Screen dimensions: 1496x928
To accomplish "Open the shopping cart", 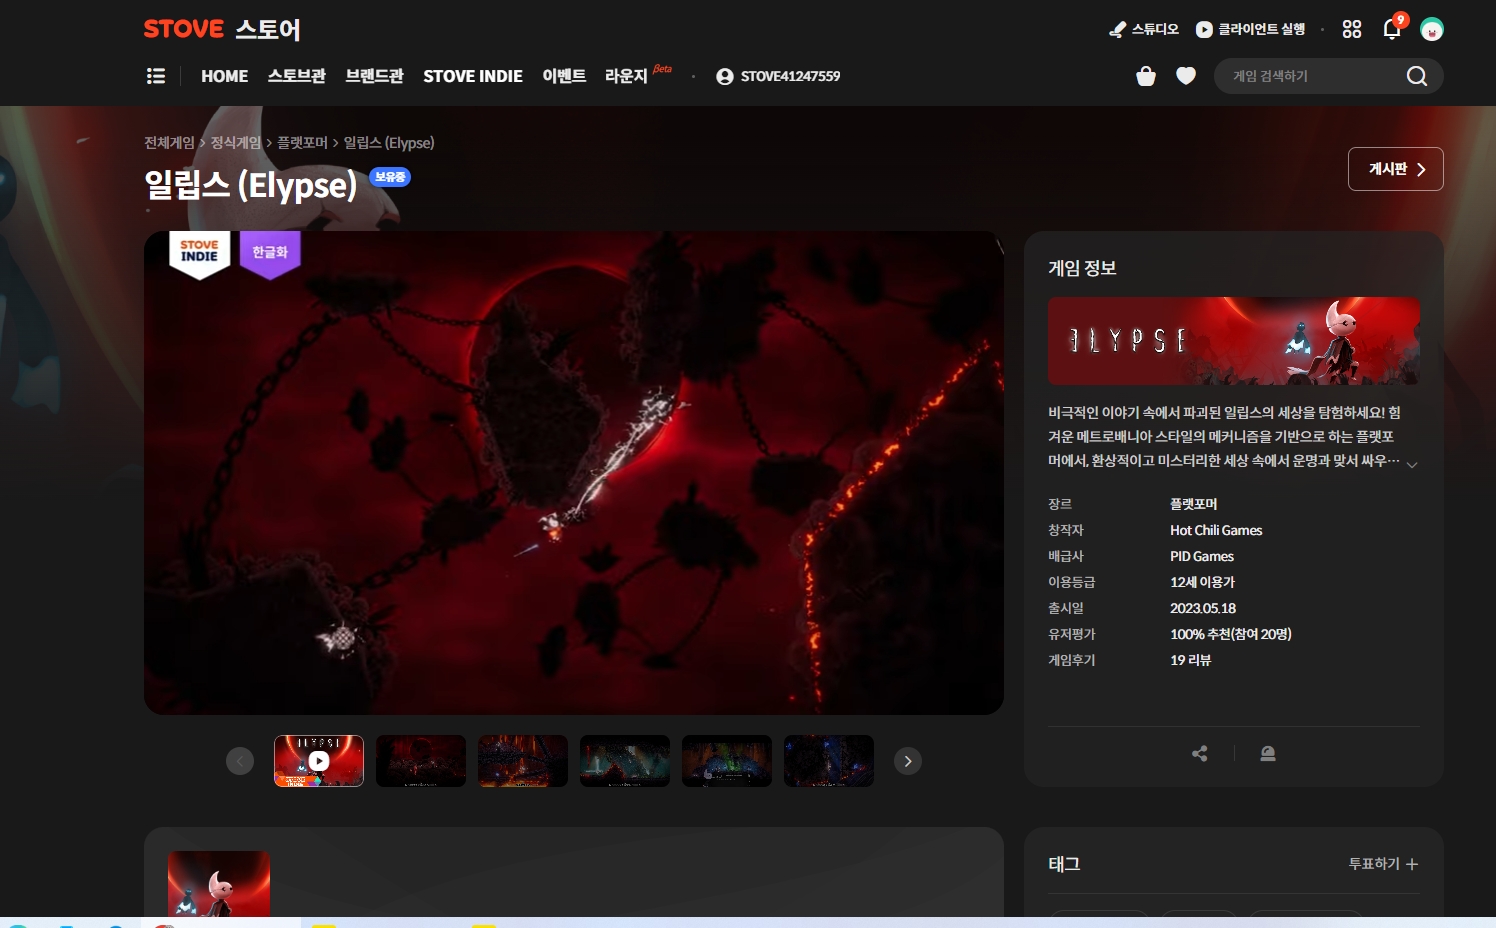I will pyautogui.click(x=1146, y=76).
